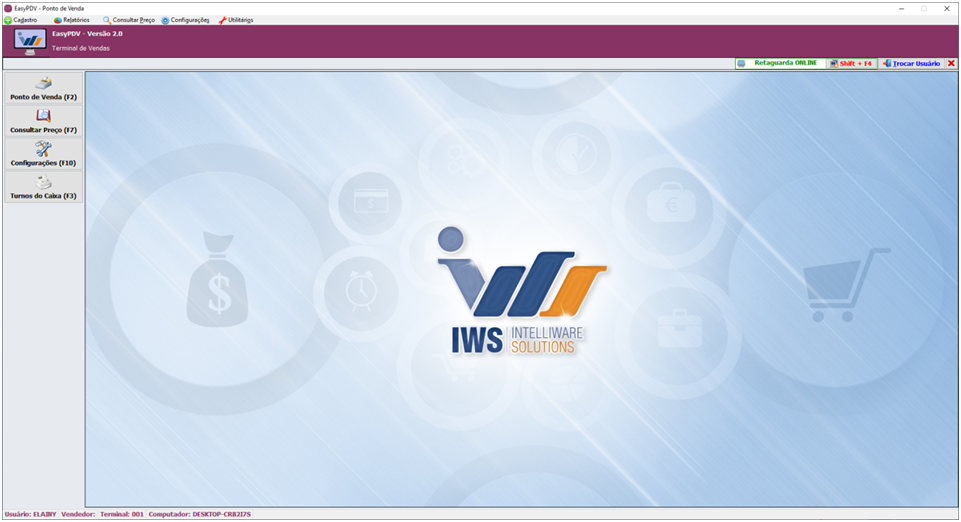The image size is (961, 522).
Task: Click Trocar Usuário to switch user
Action: point(912,63)
